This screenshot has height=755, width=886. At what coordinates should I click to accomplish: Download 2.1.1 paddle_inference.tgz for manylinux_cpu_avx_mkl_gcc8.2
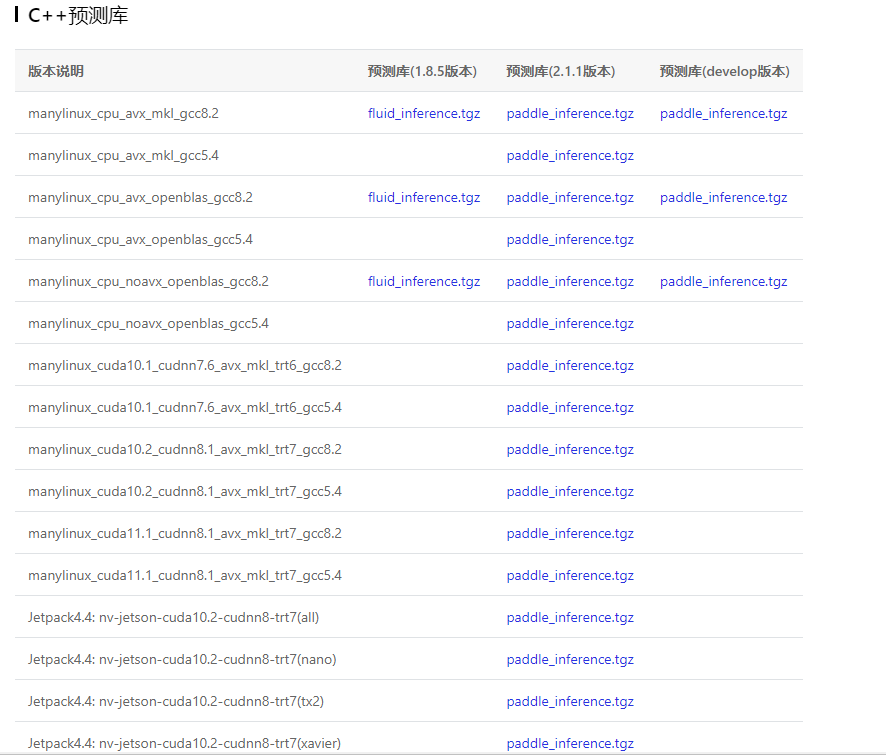(x=570, y=114)
